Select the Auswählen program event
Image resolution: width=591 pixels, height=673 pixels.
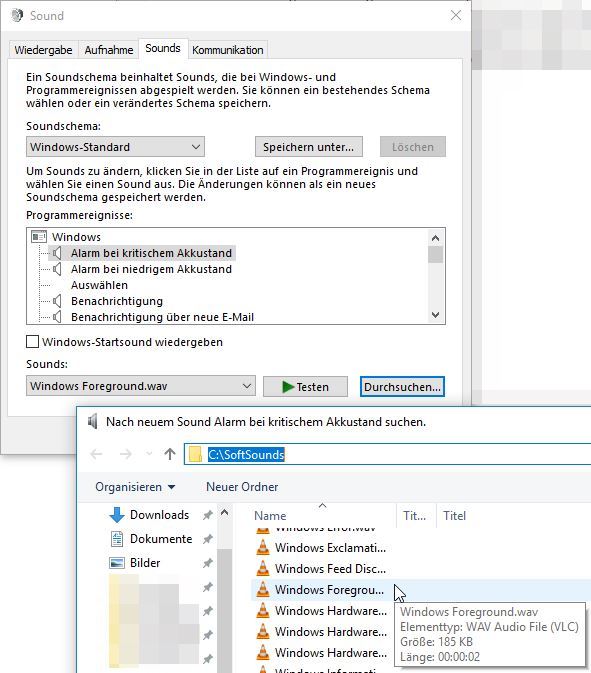tap(99, 285)
